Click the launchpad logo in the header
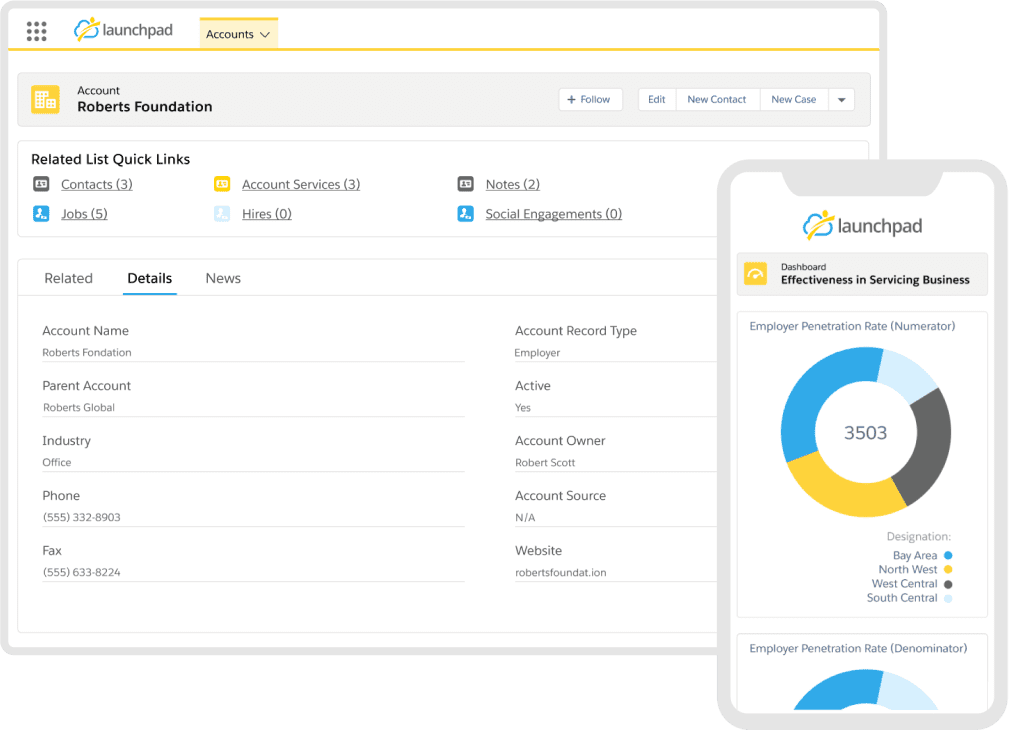This screenshot has height=730, width=1009. (124, 30)
